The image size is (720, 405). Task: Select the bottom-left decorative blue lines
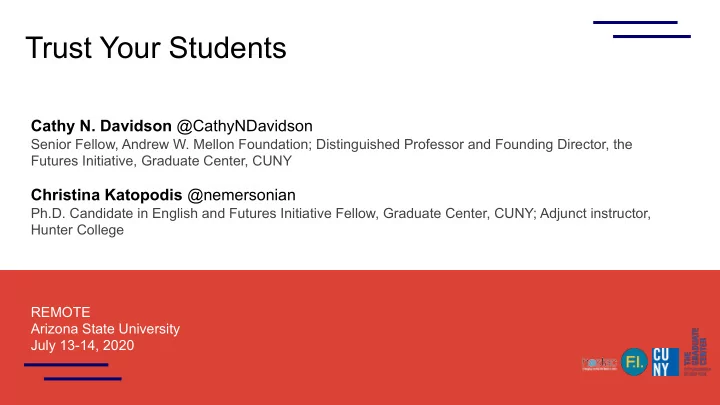pos(73,371)
